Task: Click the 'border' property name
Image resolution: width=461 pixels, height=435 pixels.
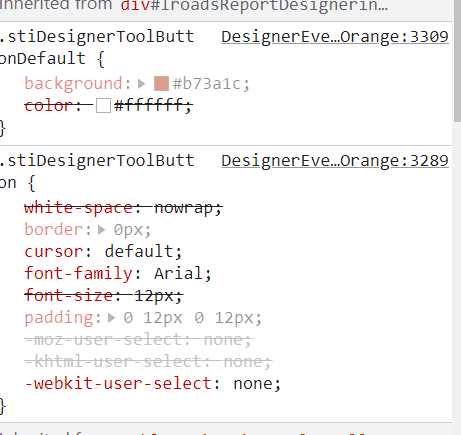Action: pos(54,230)
